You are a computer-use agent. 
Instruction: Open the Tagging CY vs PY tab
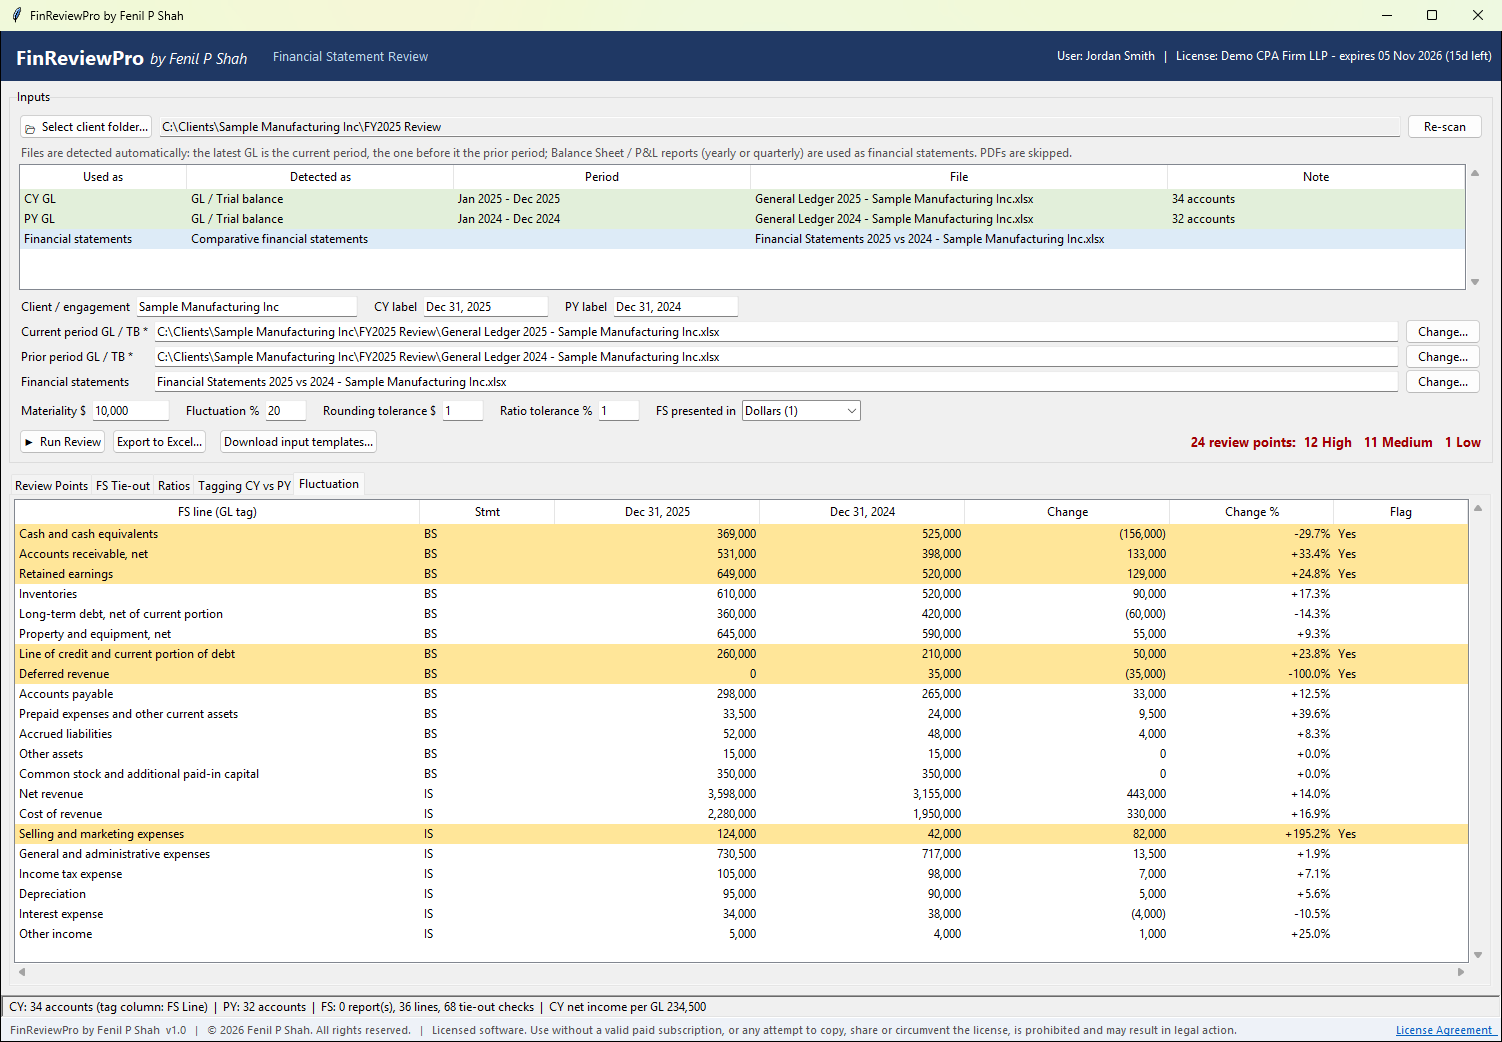click(x=244, y=485)
